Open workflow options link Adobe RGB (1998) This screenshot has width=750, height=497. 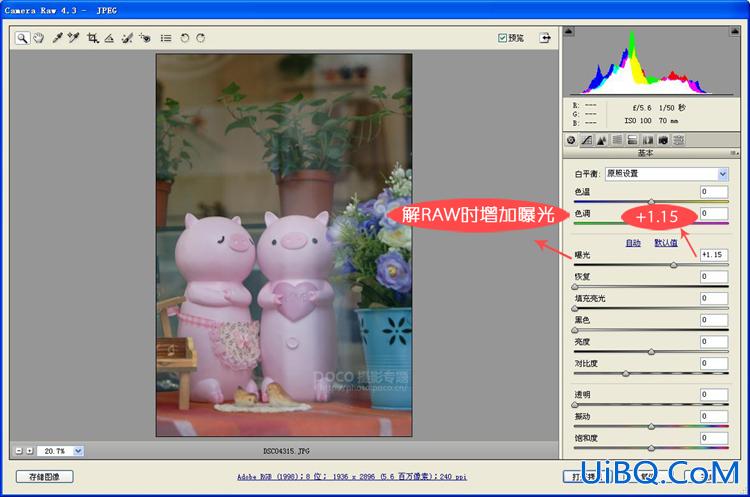[x=352, y=476]
